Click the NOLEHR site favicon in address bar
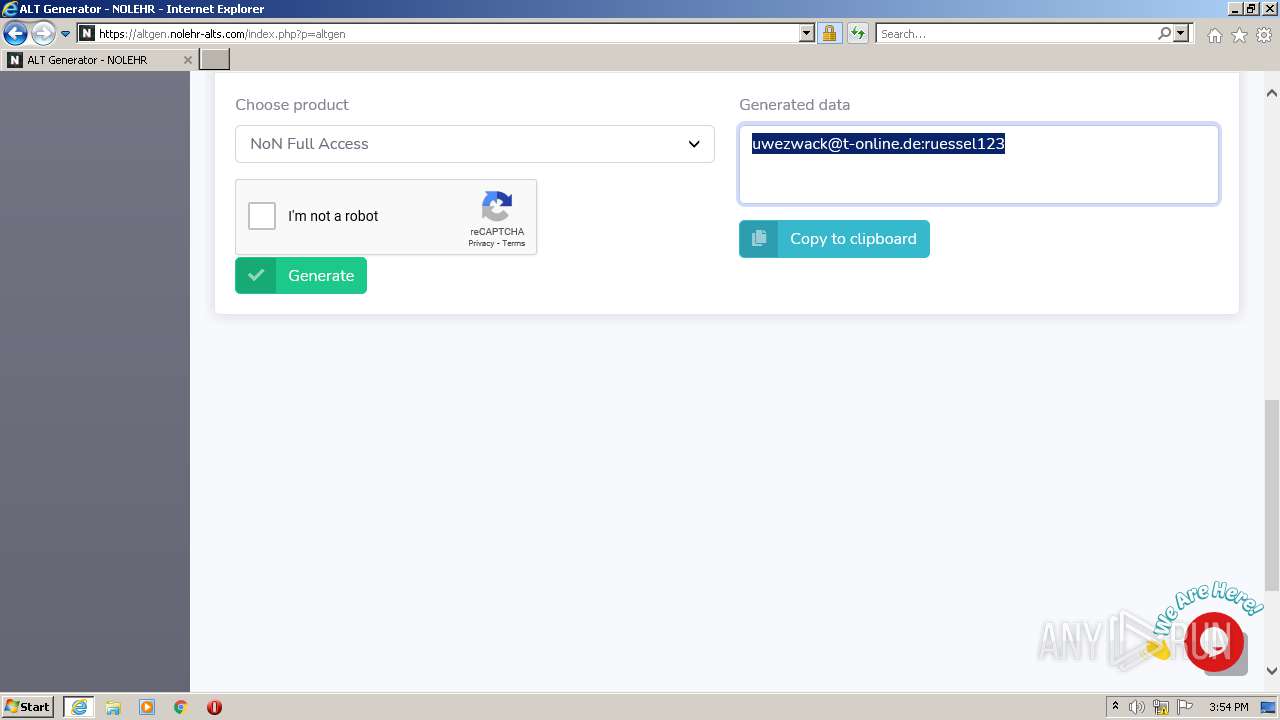This screenshot has height=720, width=1280. [86, 33]
